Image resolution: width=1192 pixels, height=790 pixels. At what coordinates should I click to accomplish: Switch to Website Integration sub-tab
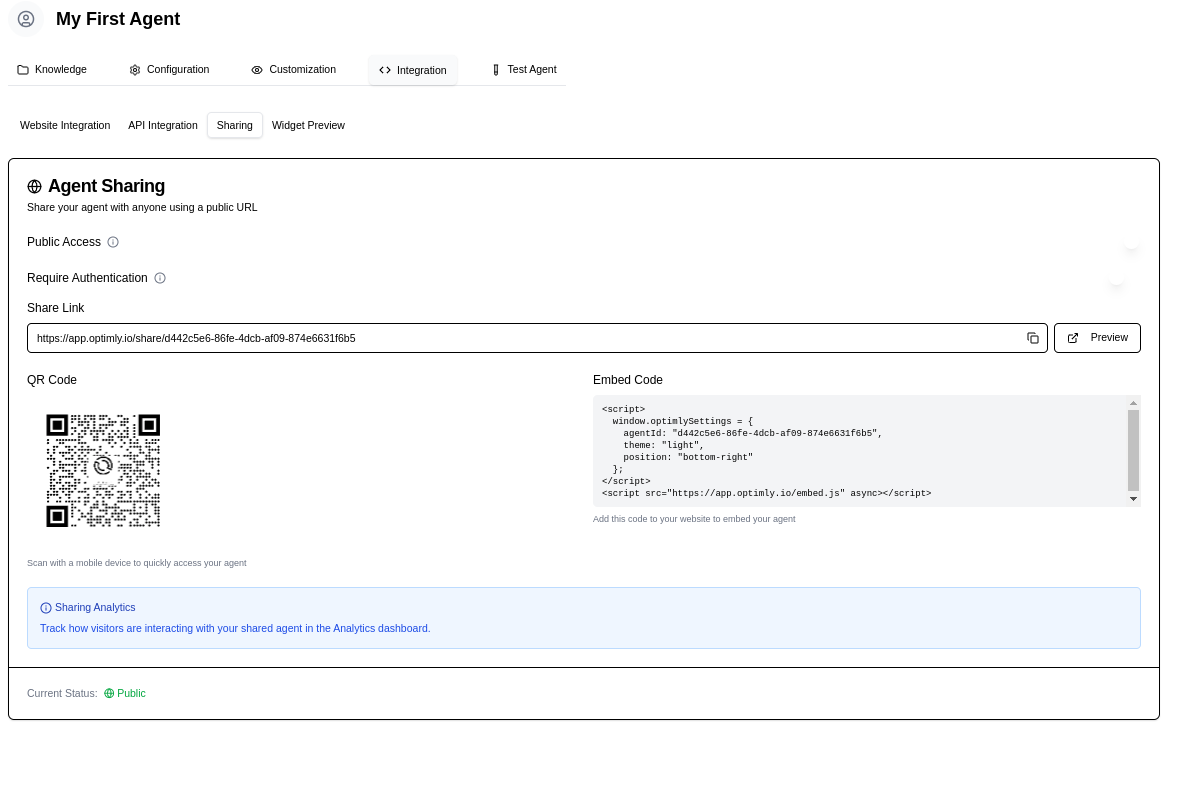pyautogui.click(x=65, y=125)
